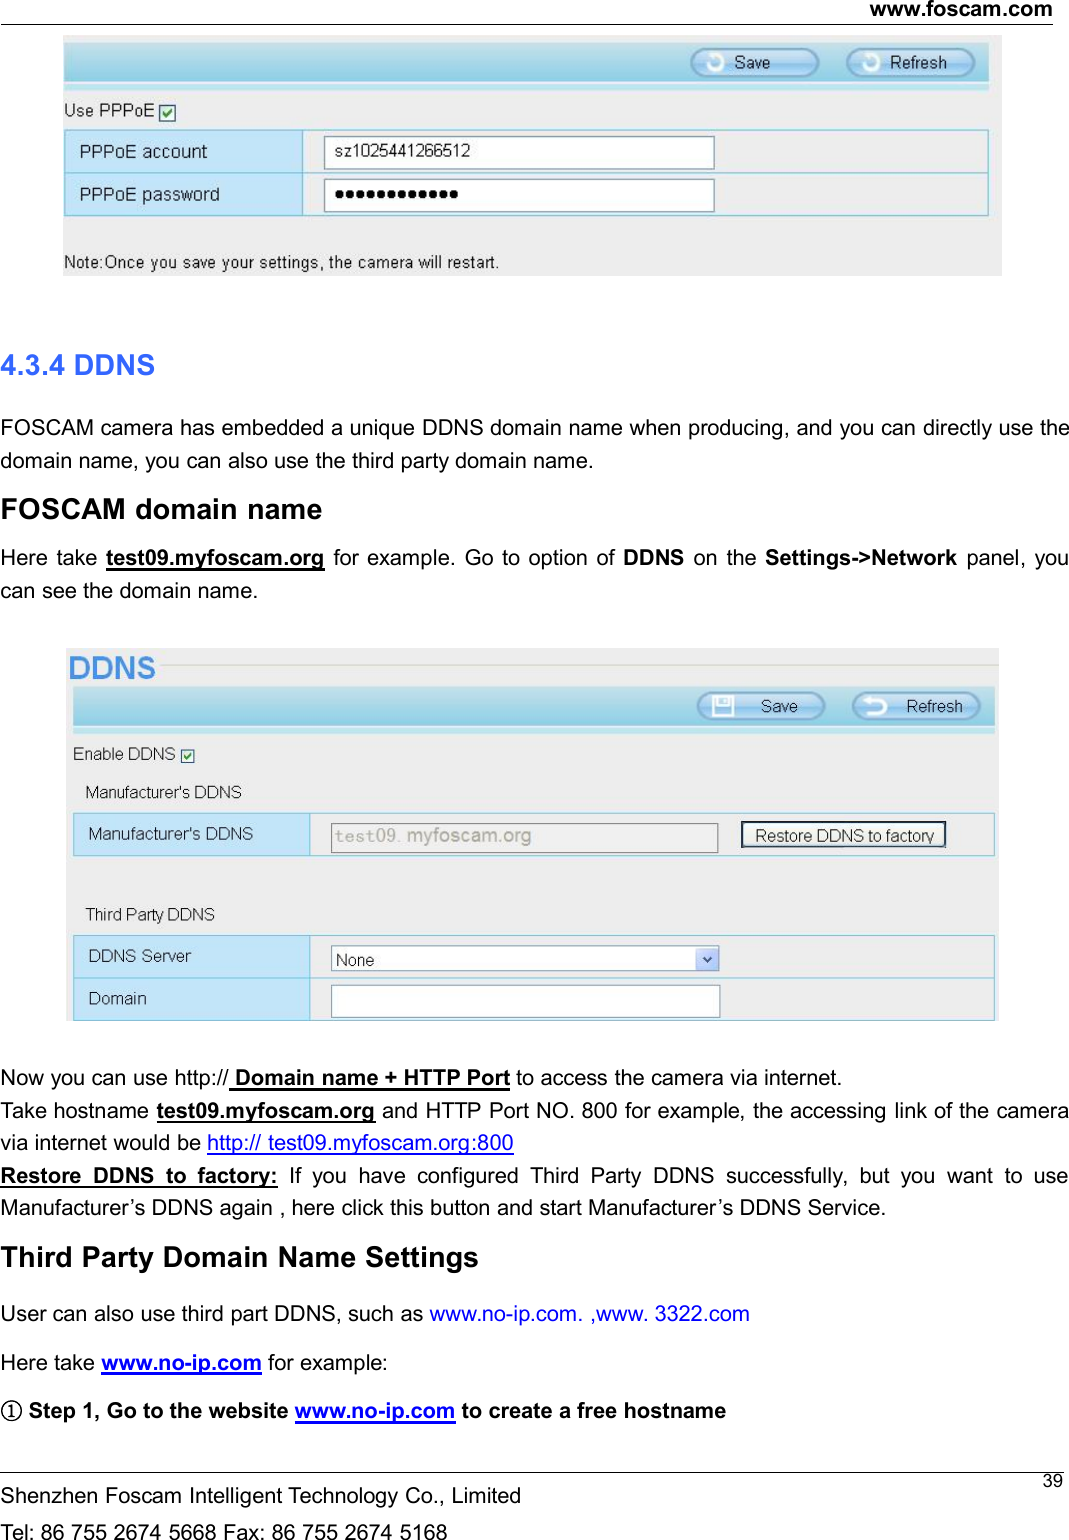Click the Save icon in the PPPoE panel
The width and height of the screenshot is (1069, 1540).
point(718,62)
